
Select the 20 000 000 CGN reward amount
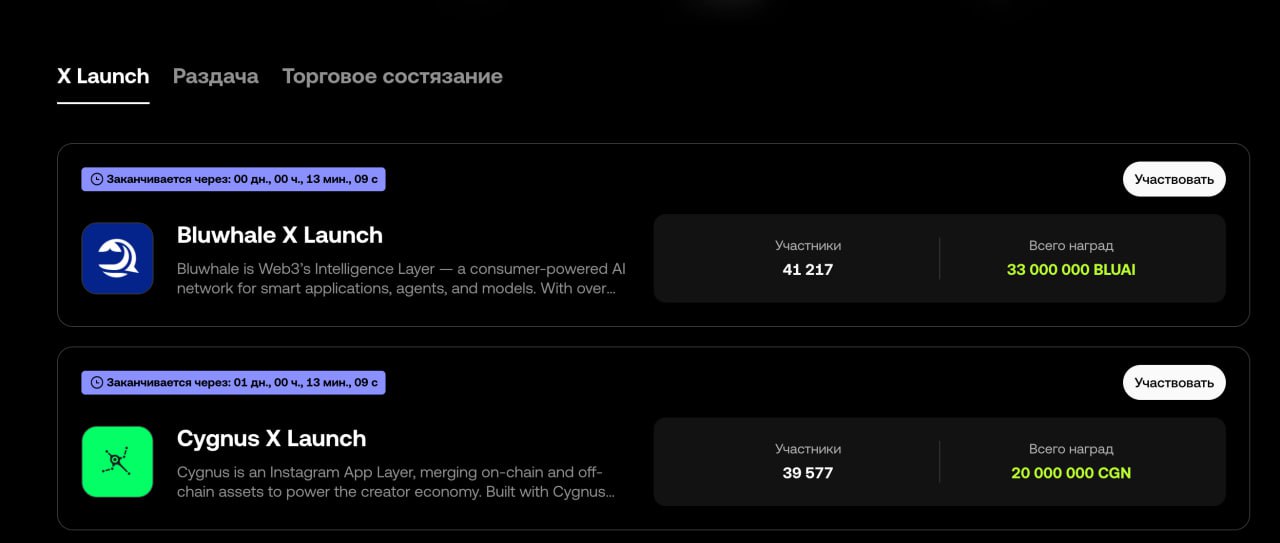click(1071, 472)
